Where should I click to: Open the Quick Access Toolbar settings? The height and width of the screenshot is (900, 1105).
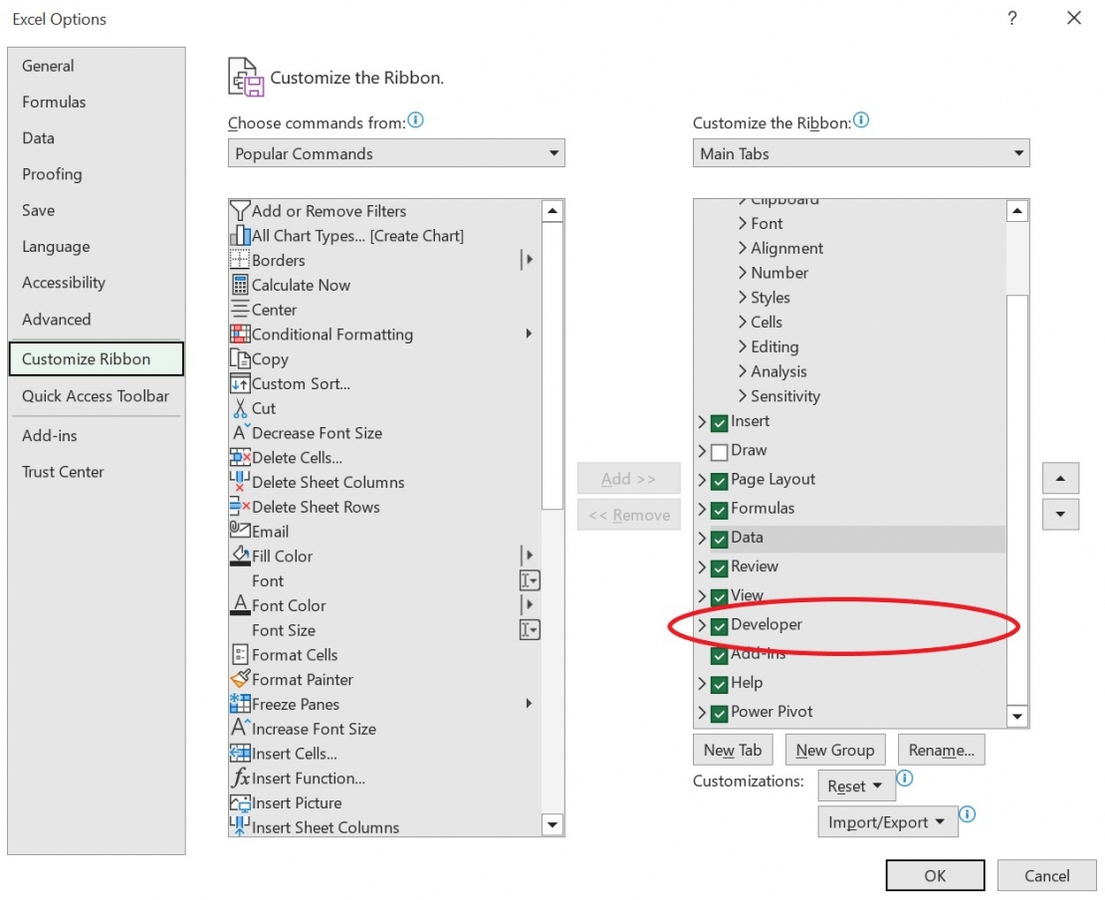point(95,396)
